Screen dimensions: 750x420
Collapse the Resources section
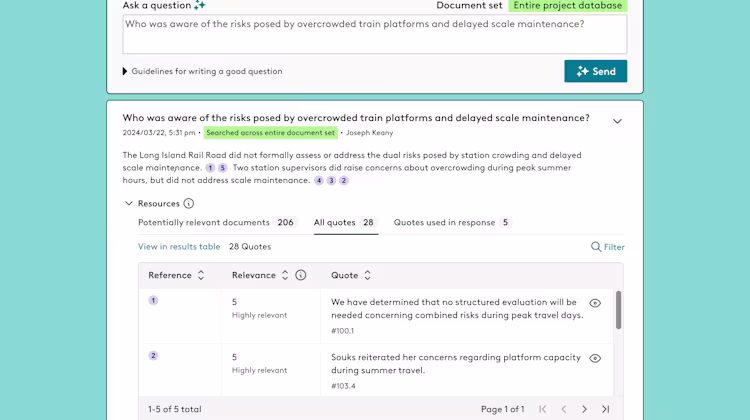coord(129,203)
